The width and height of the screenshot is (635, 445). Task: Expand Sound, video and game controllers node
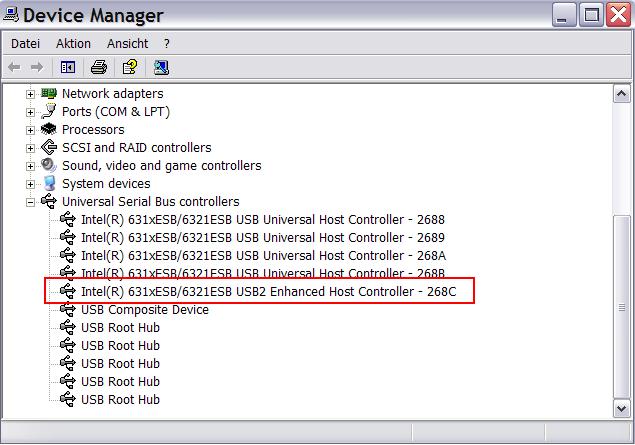click(30, 166)
